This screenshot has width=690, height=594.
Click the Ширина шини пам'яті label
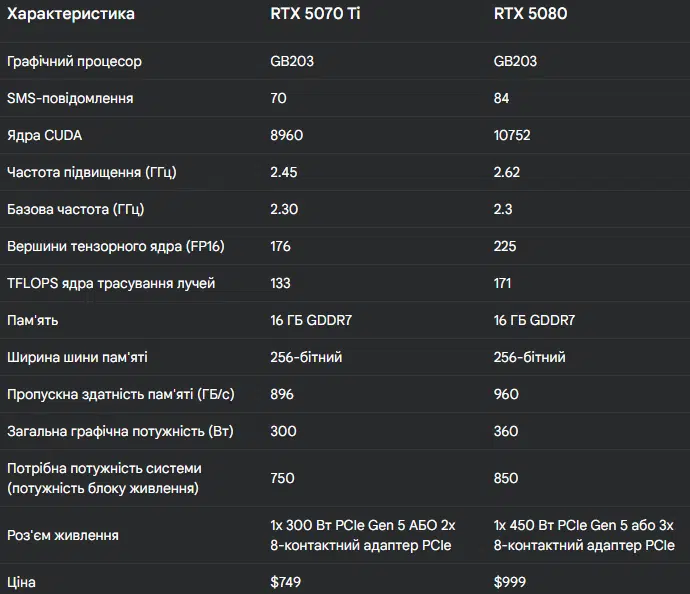point(78,357)
